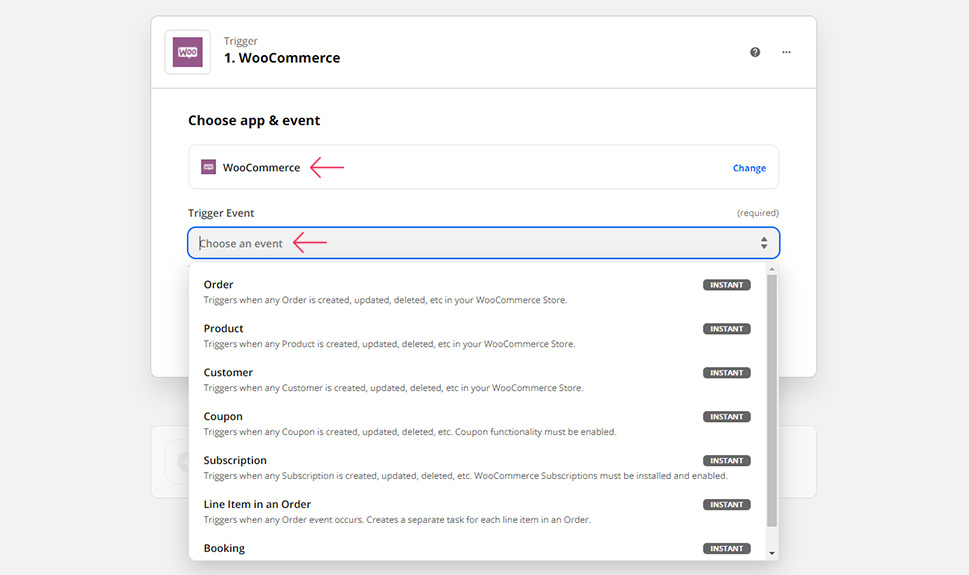Click the INSTANT badge for Subscription

(727, 461)
